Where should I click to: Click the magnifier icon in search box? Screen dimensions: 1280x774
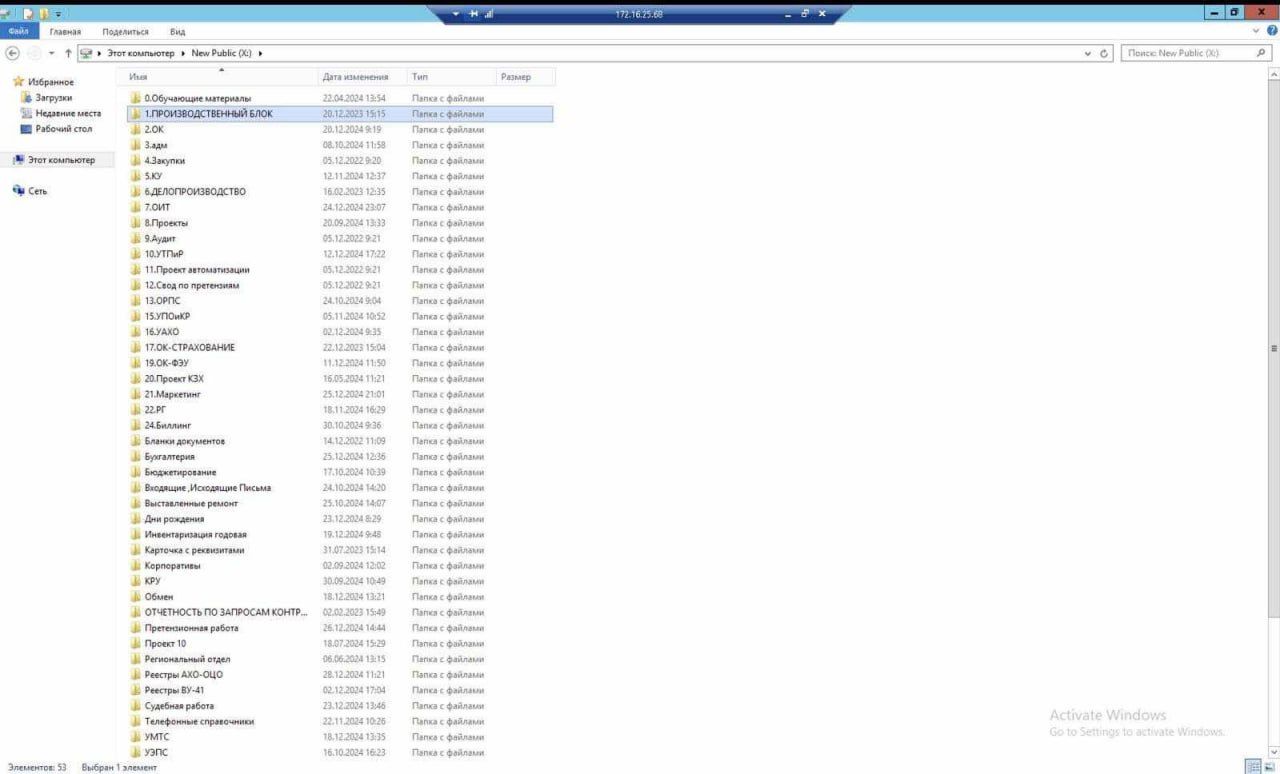(1262, 53)
